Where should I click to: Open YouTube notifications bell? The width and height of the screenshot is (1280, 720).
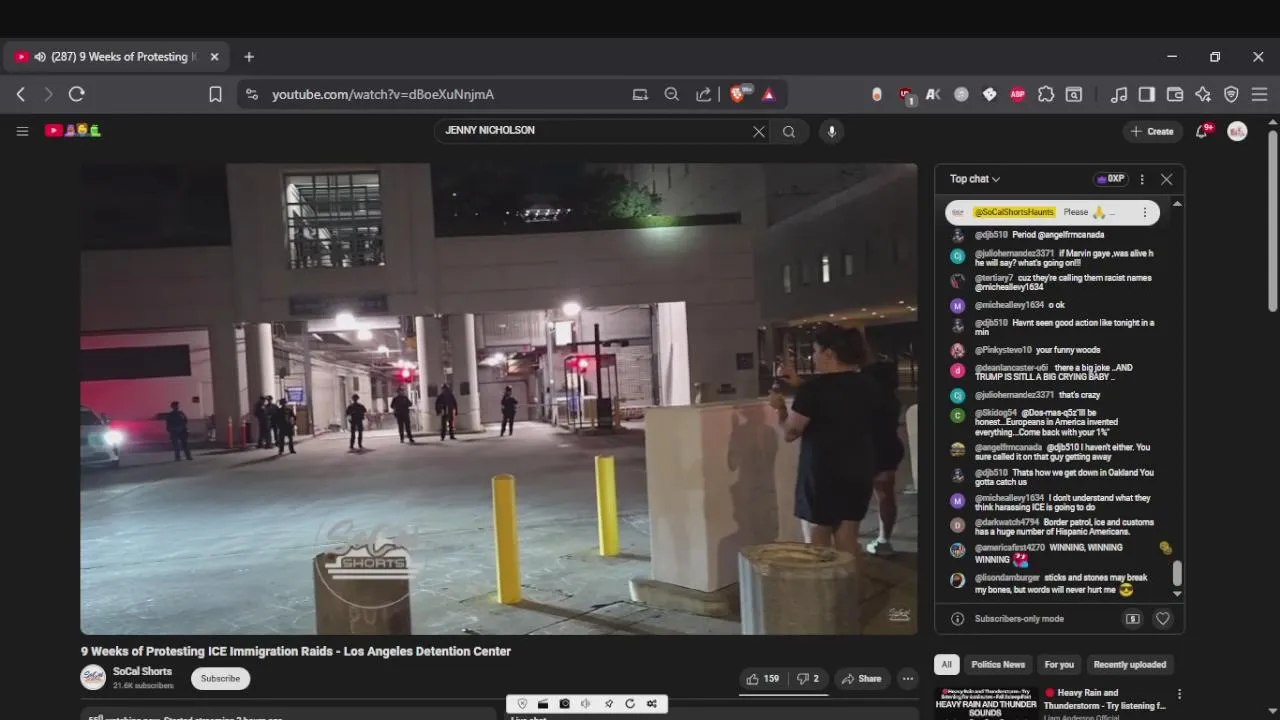(x=1202, y=131)
